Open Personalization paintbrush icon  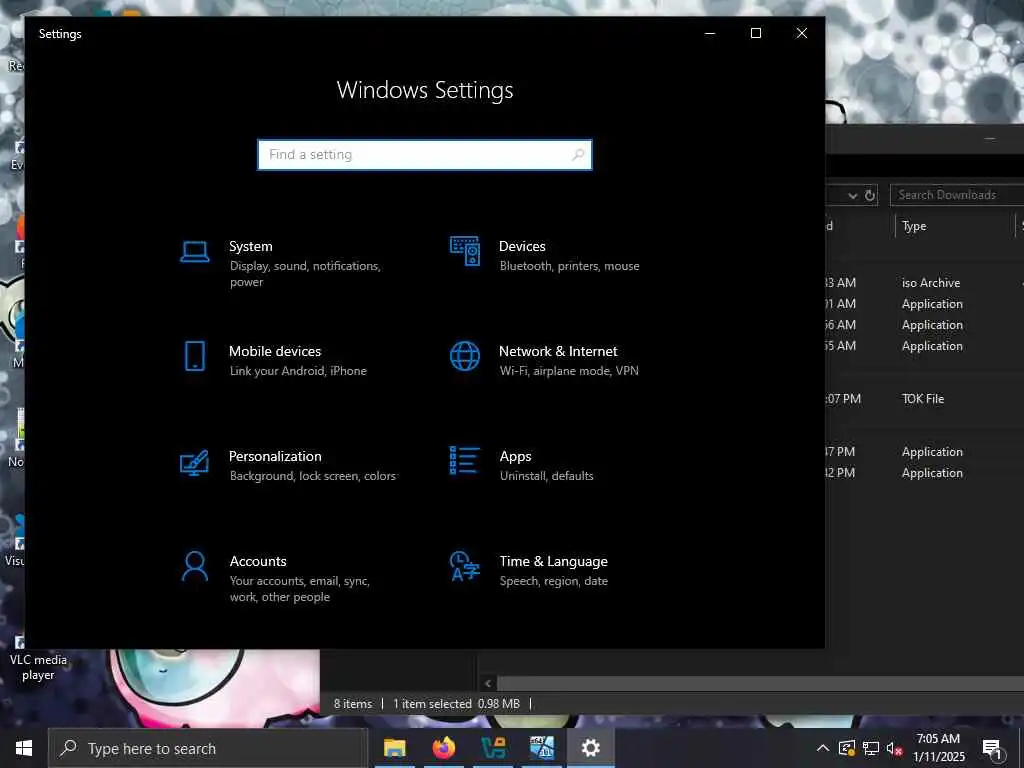195,462
